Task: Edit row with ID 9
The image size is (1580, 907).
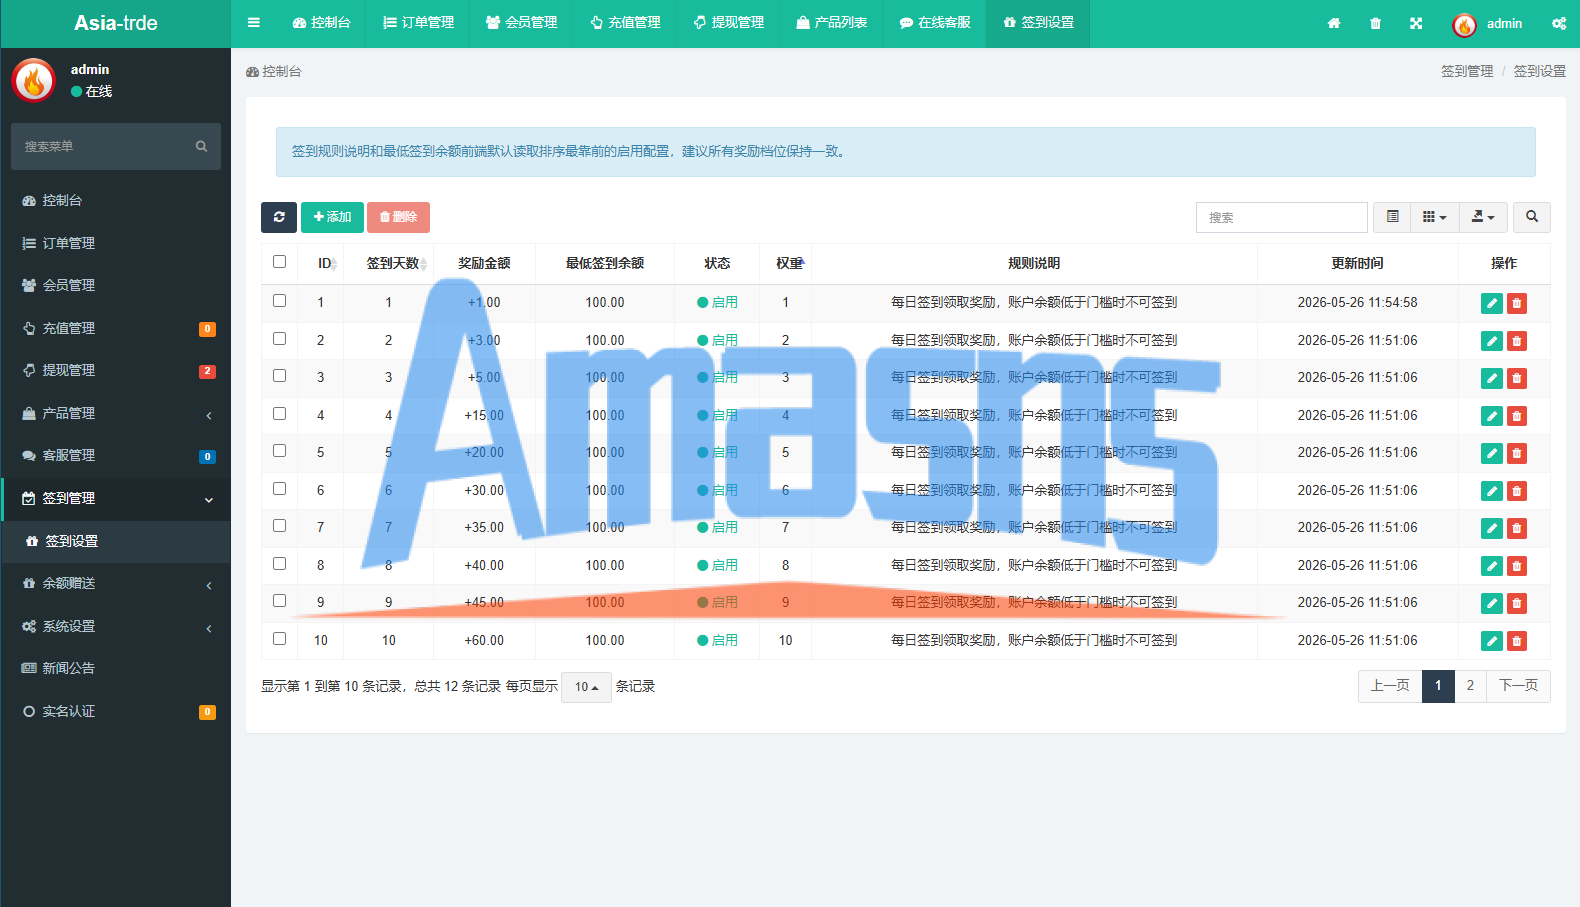Action: (x=1492, y=603)
